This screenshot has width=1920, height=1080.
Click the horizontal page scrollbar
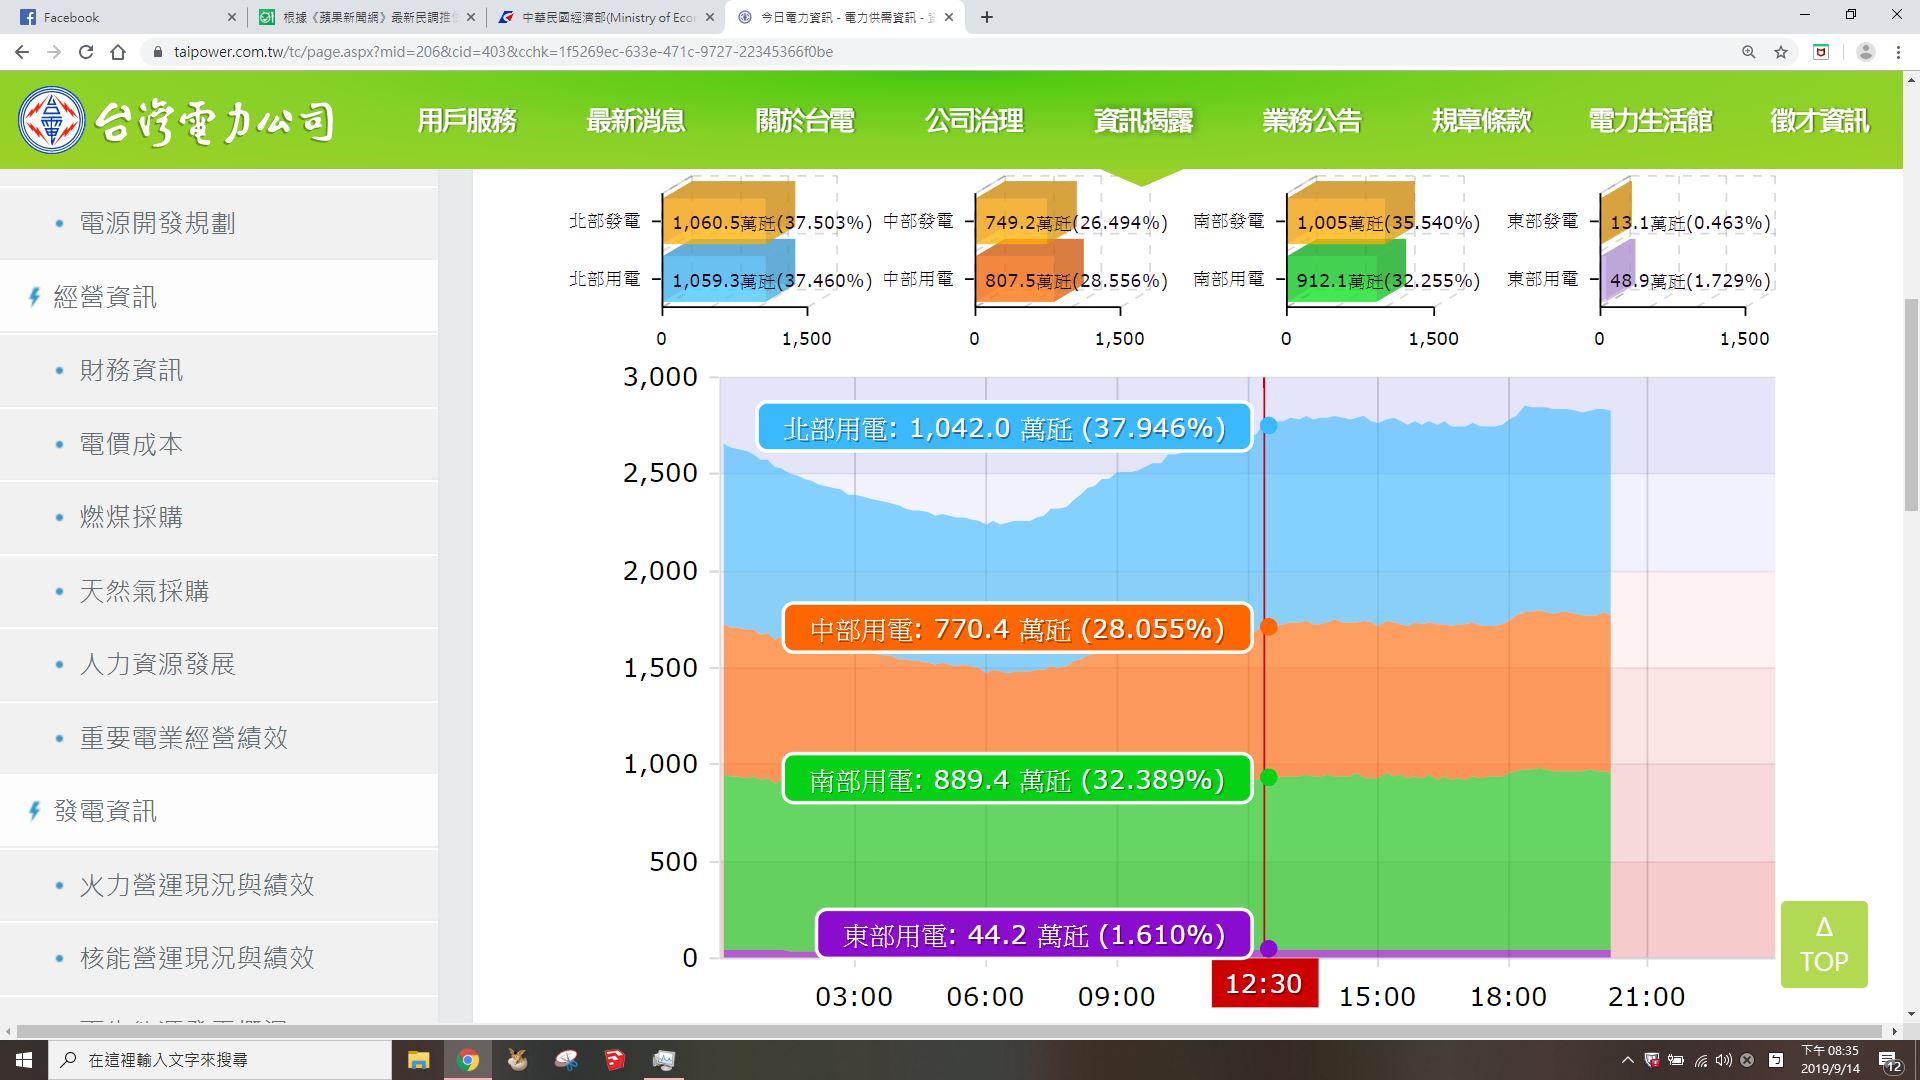(x=950, y=1031)
